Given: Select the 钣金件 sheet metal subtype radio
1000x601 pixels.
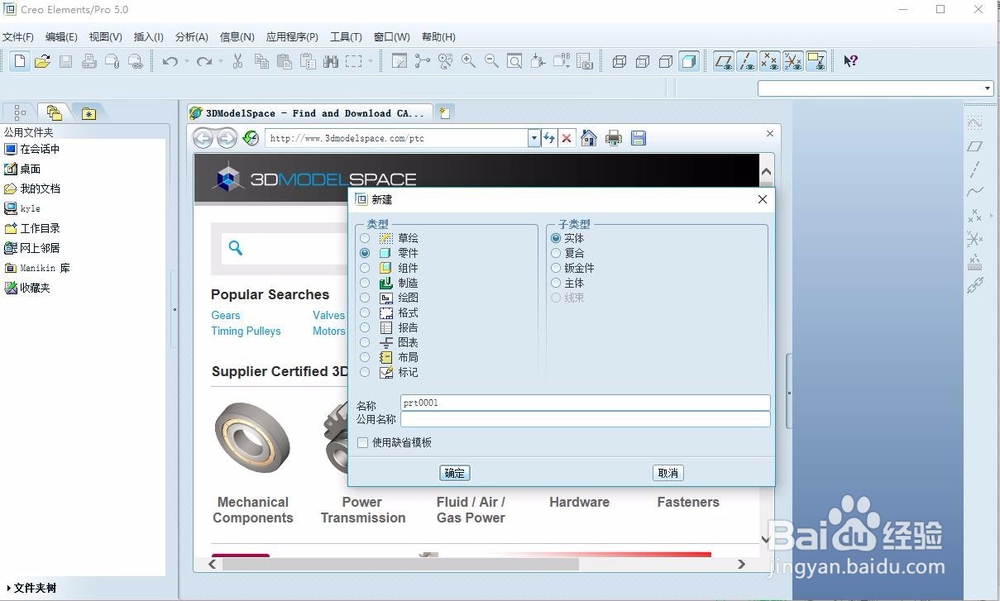Looking at the screenshot, I should [x=556, y=268].
